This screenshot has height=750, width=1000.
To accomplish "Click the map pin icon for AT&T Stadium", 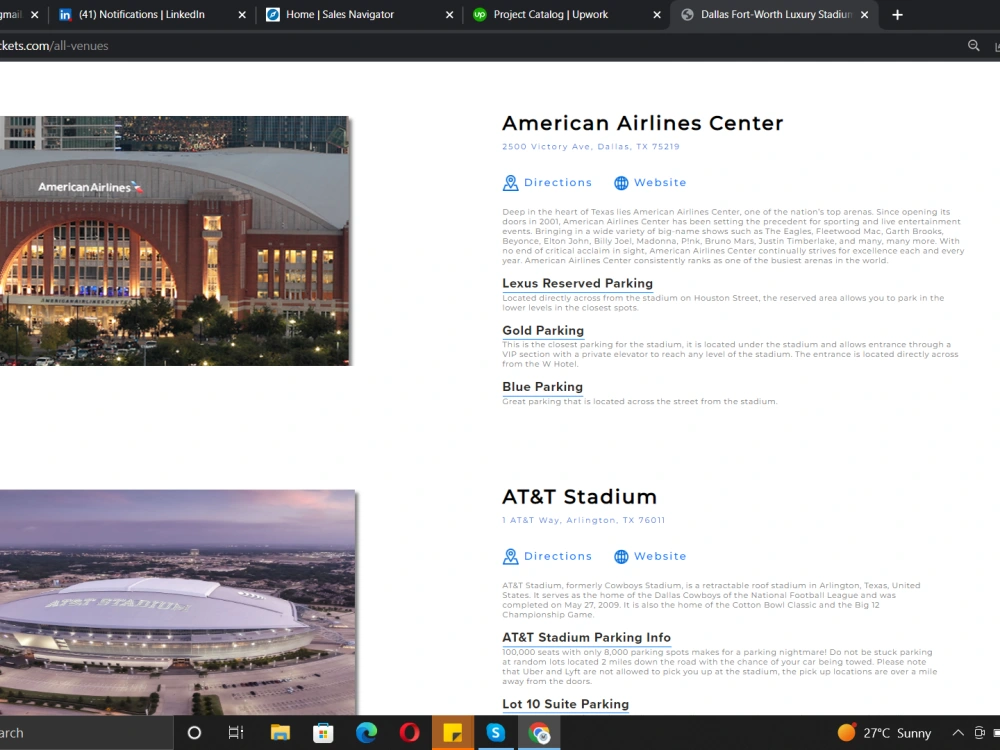I will point(510,557).
